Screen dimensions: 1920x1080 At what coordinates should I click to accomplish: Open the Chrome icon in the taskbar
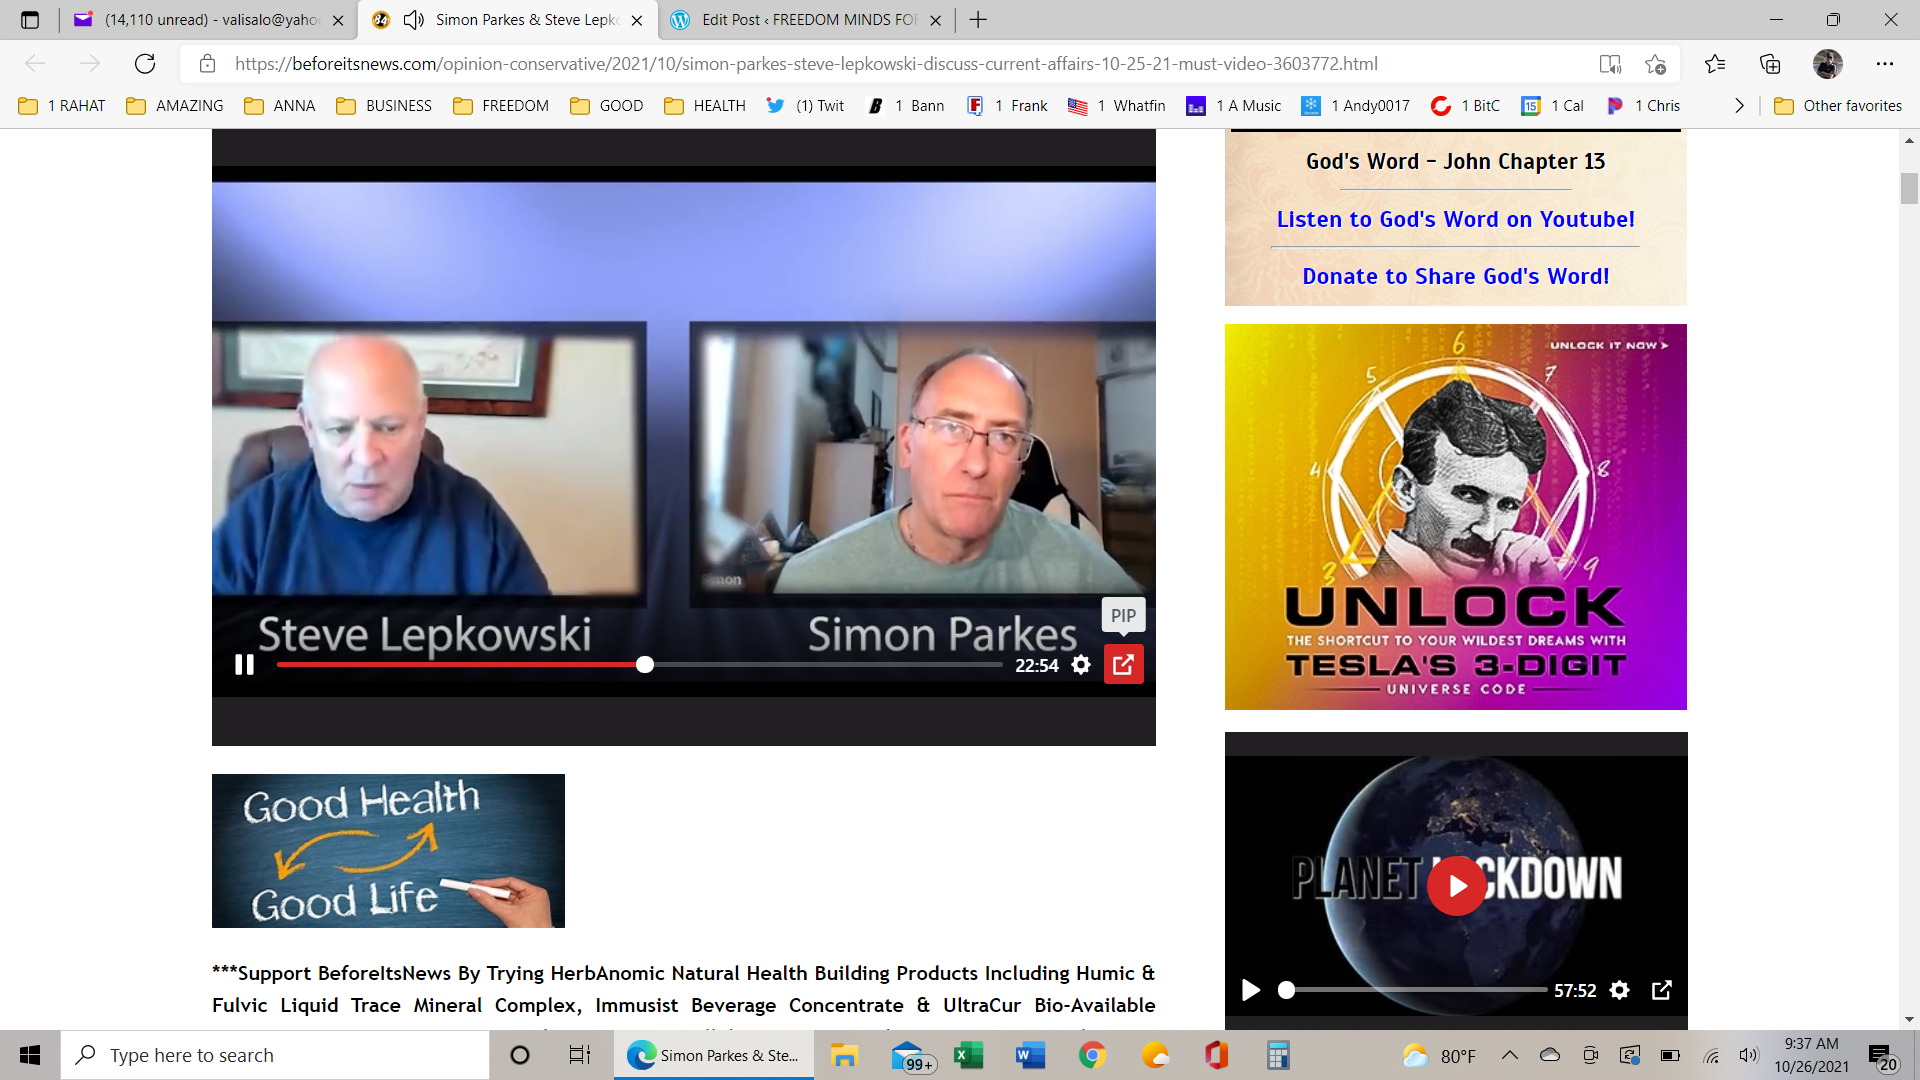[x=1091, y=1055]
